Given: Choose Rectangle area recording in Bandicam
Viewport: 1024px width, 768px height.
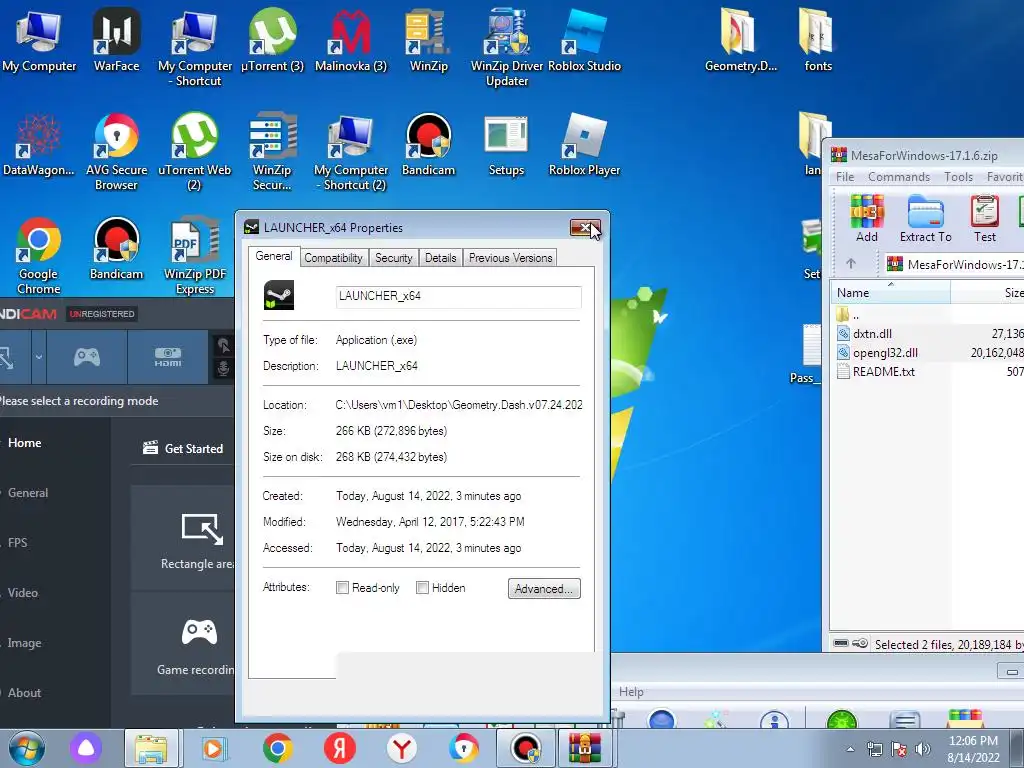Looking at the screenshot, I should point(197,539).
